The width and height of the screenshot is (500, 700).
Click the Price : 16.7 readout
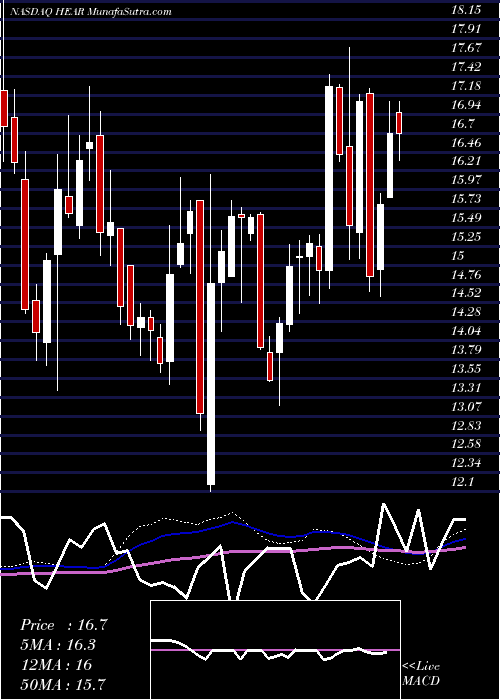coord(63,625)
